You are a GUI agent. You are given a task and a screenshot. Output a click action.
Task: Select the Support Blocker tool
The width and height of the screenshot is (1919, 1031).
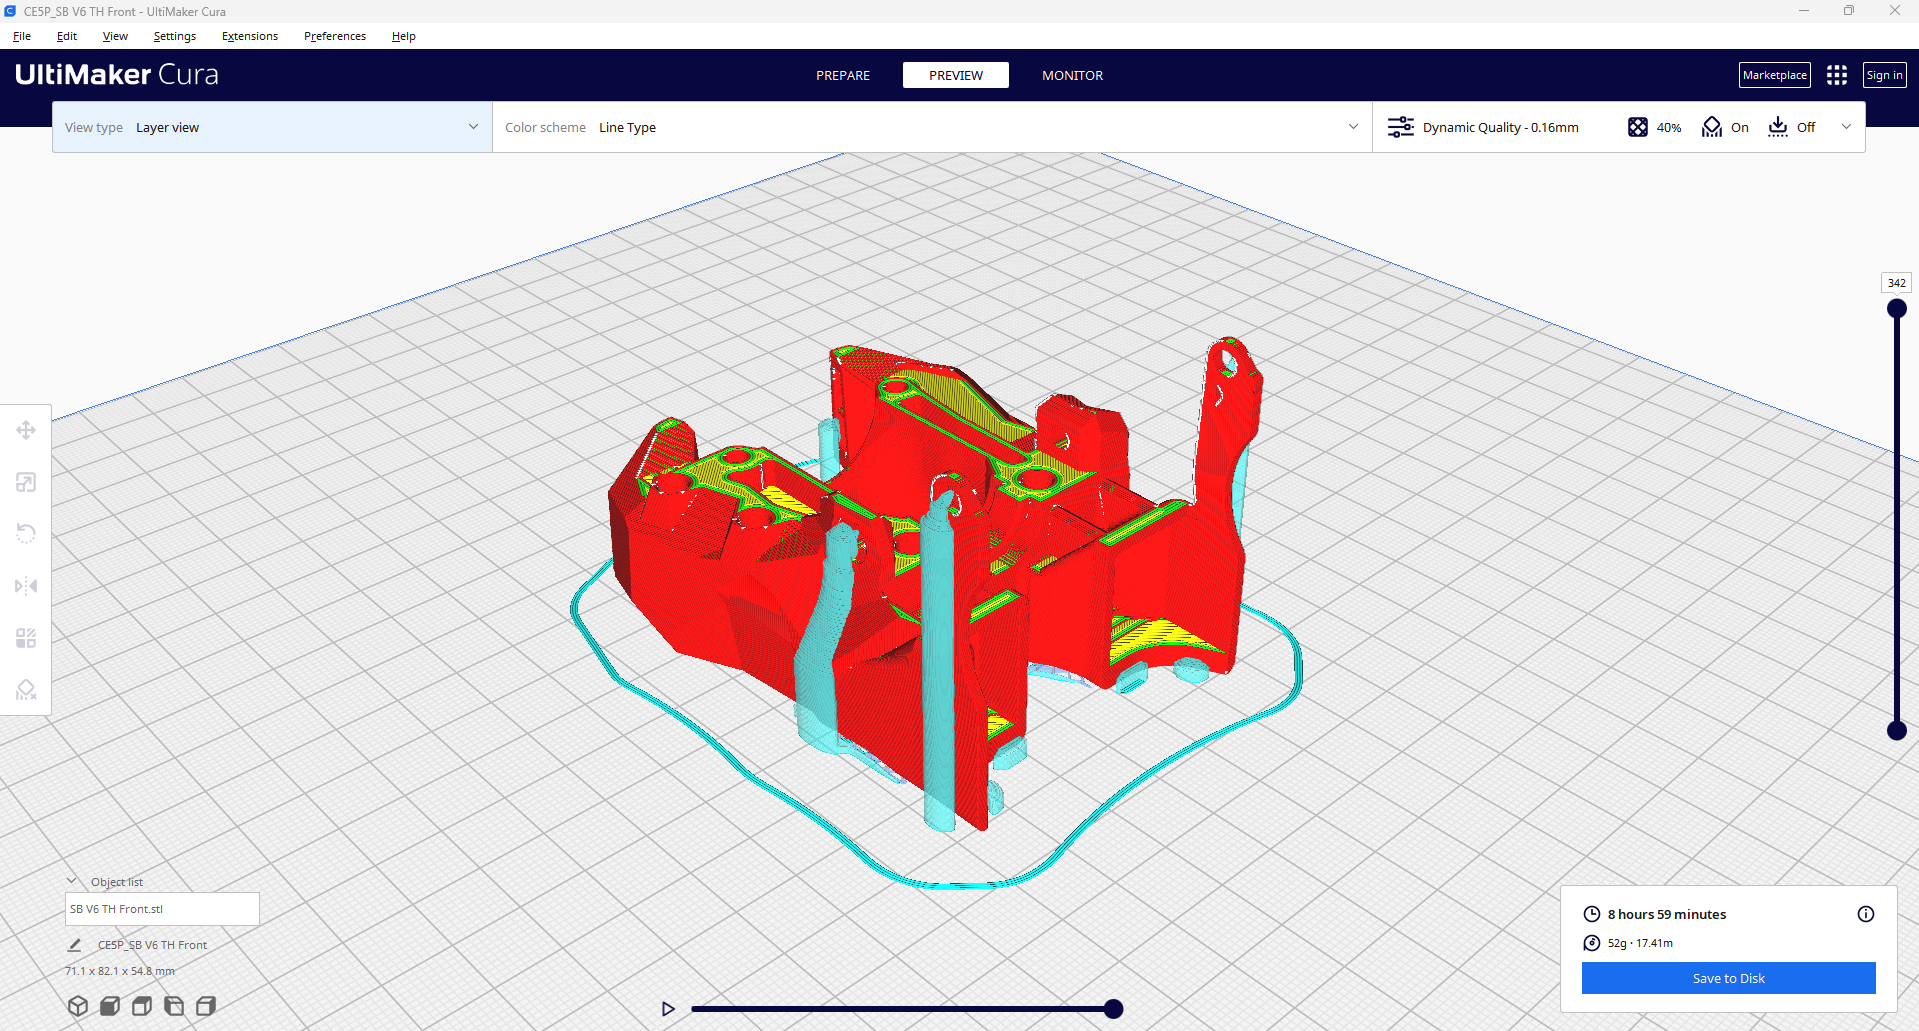click(x=26, y=690)
